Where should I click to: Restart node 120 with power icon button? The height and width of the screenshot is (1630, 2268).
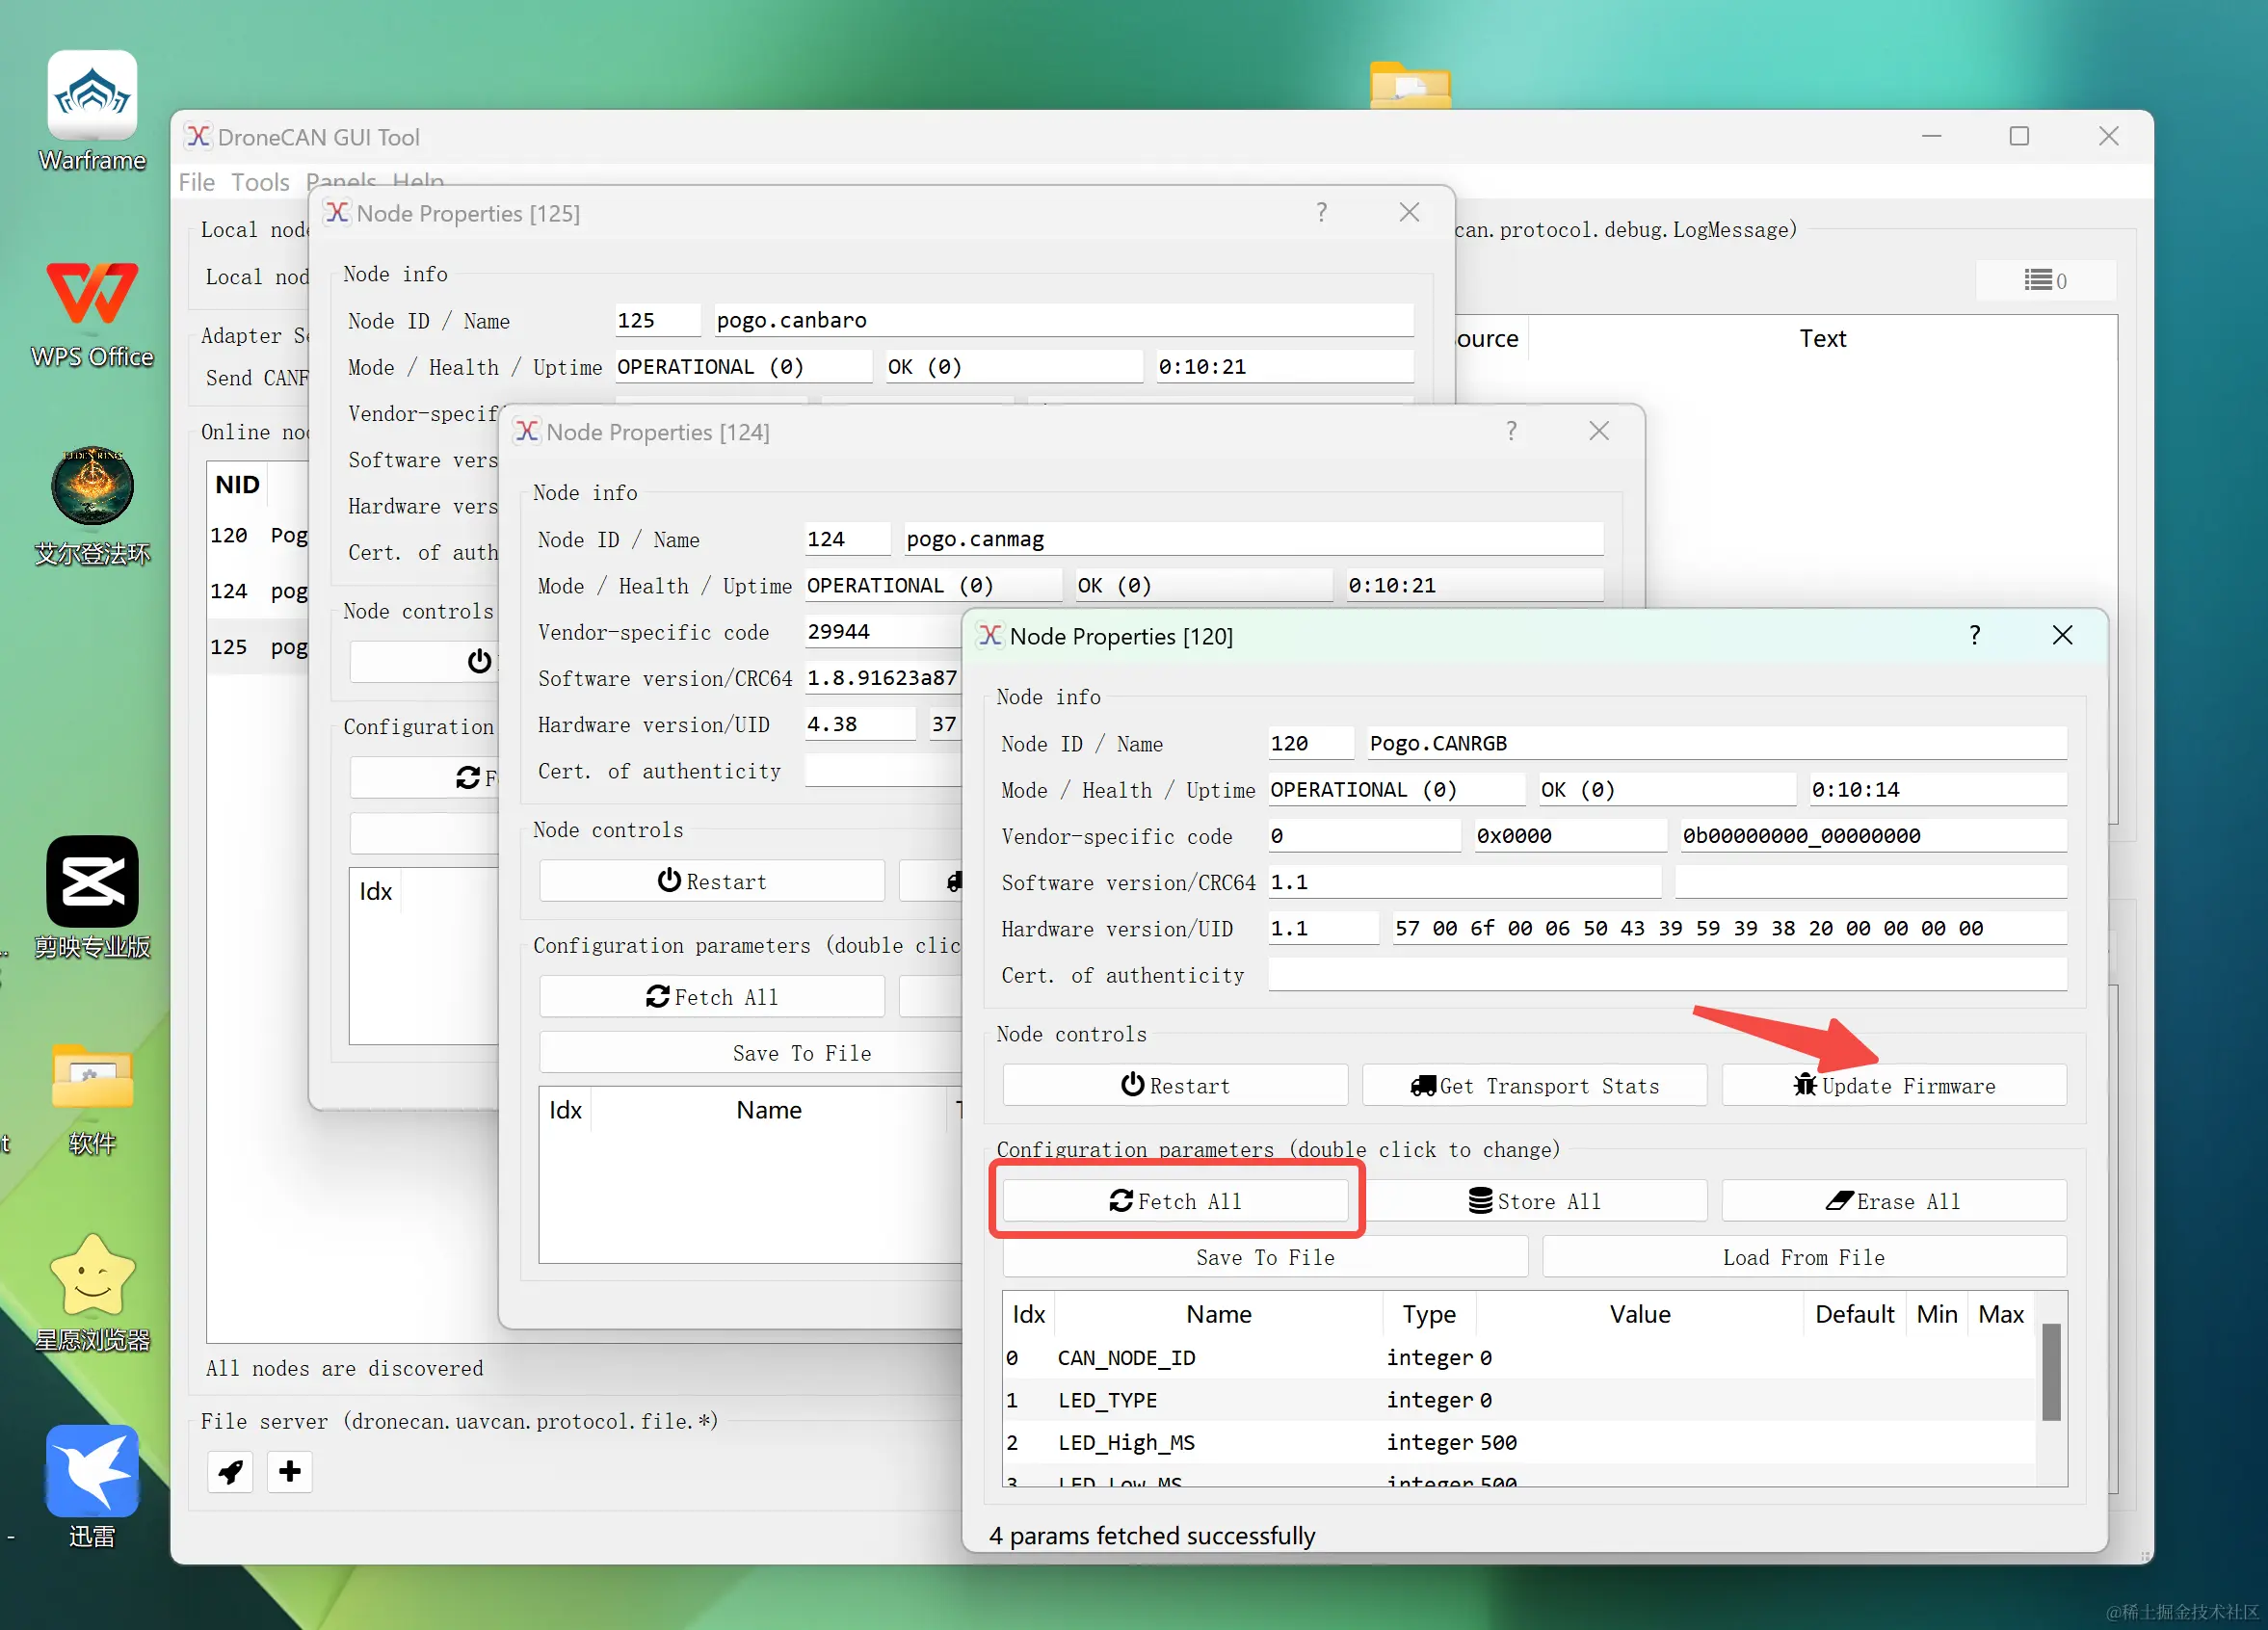pos(1174,1086)
